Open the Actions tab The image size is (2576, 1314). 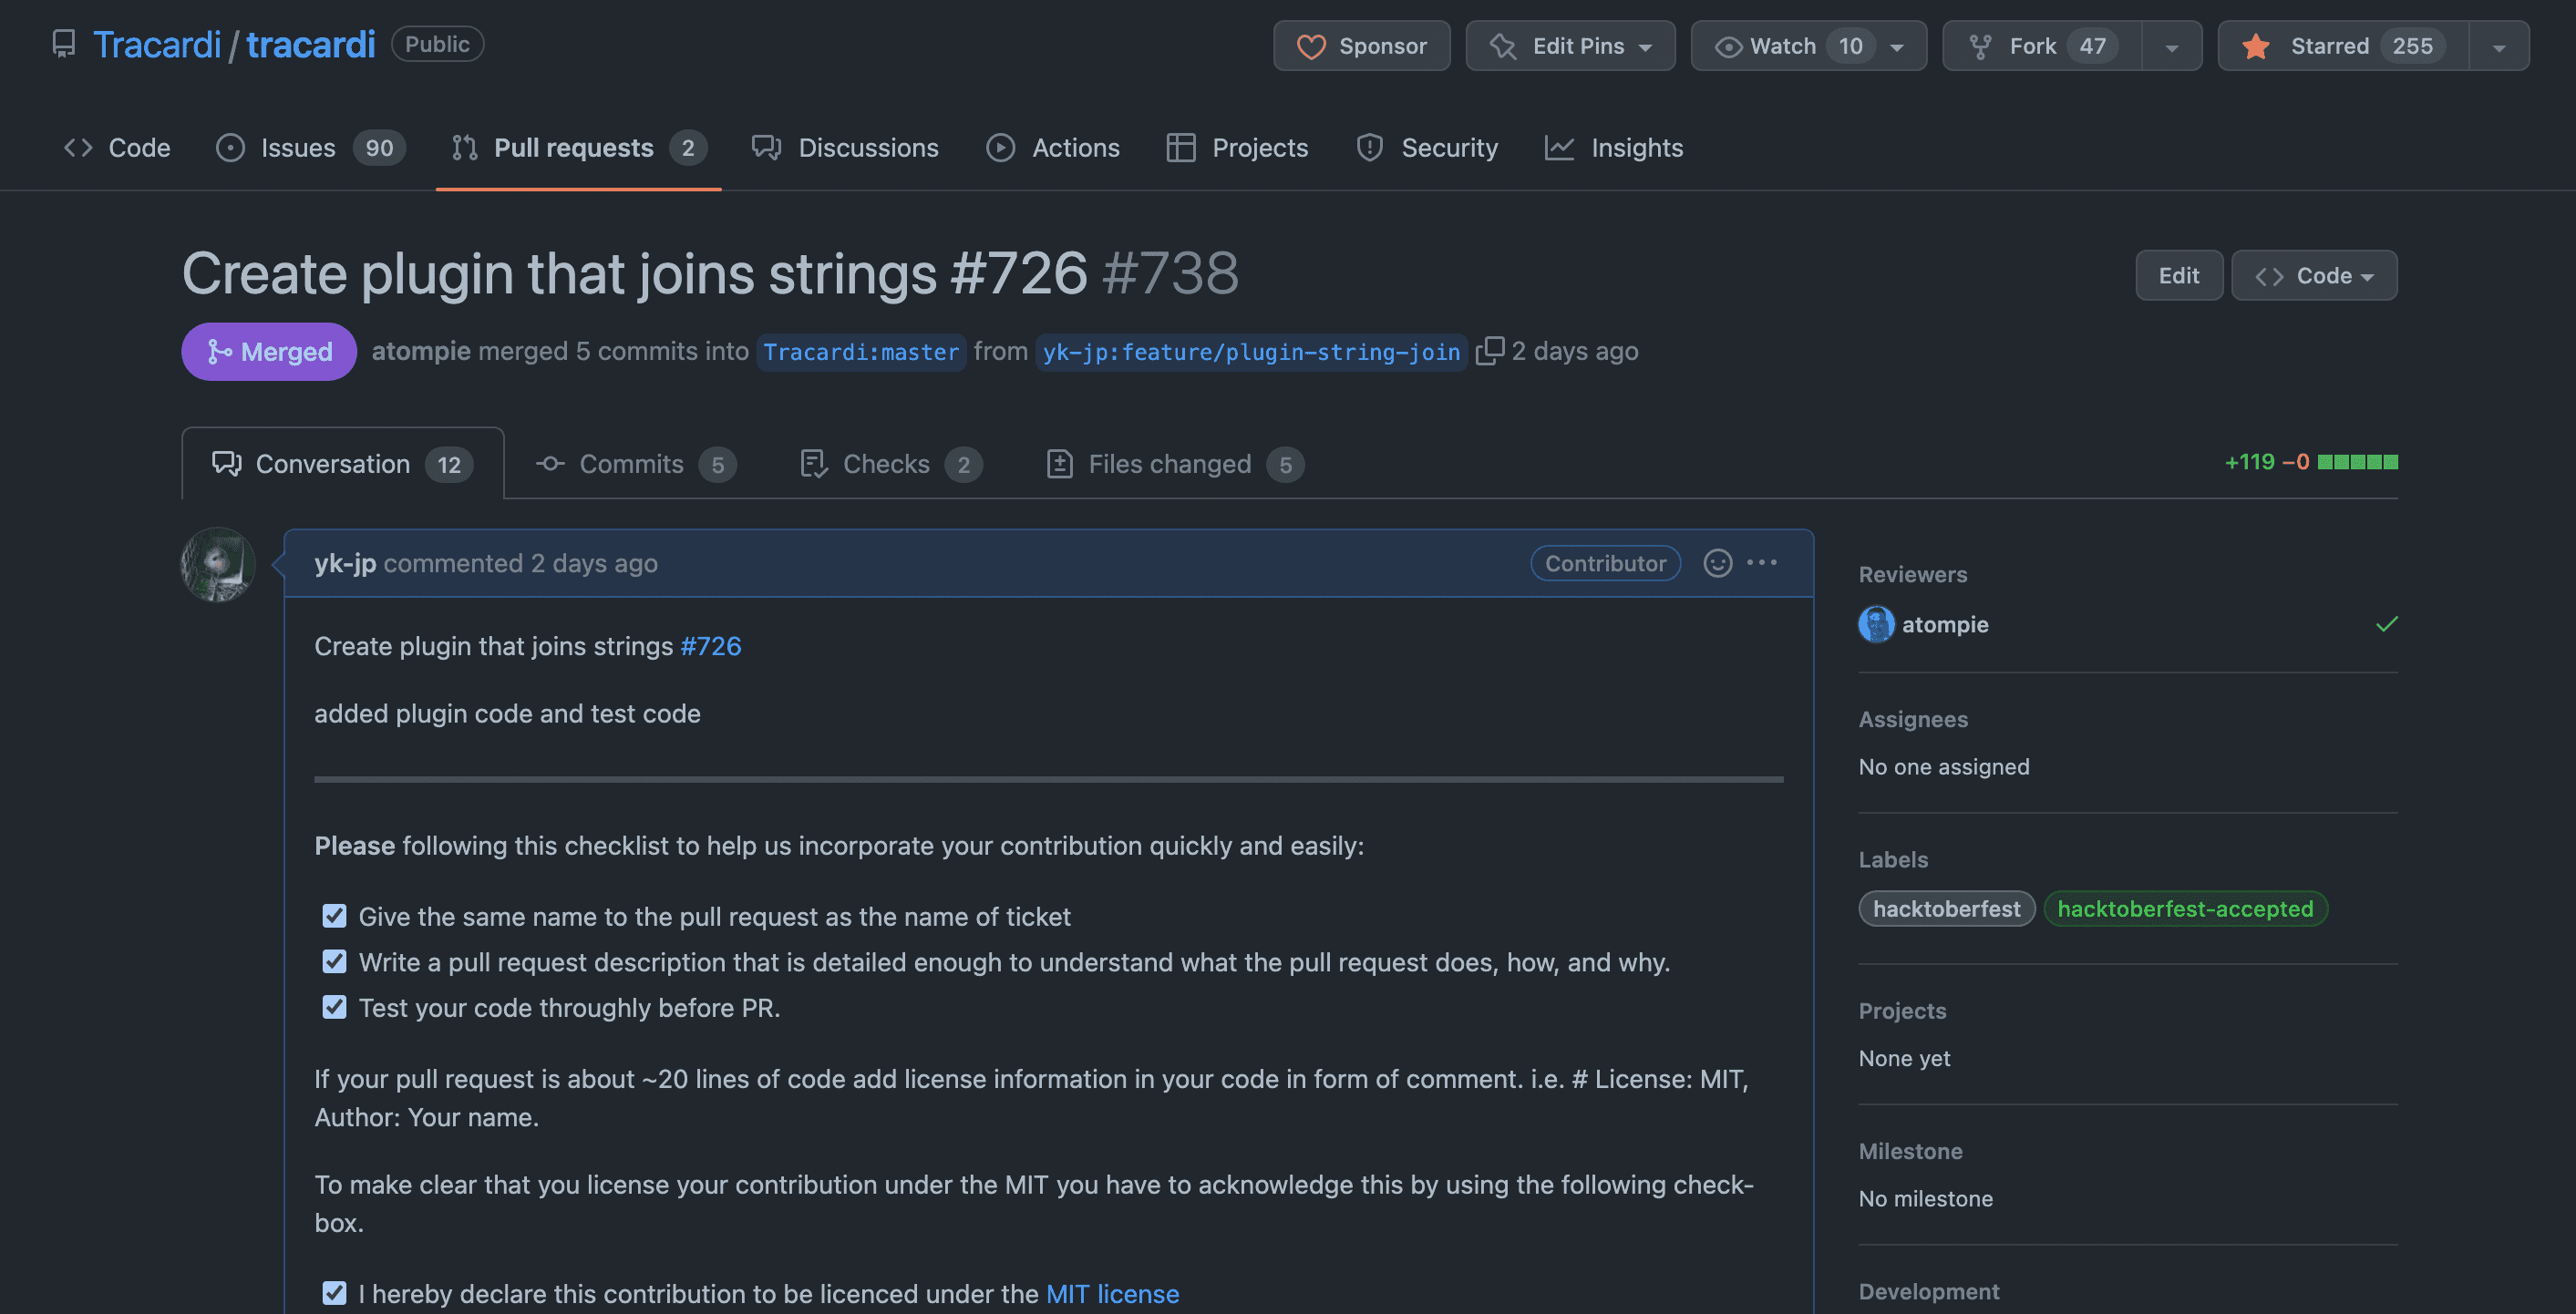(x=1053, y=148)
